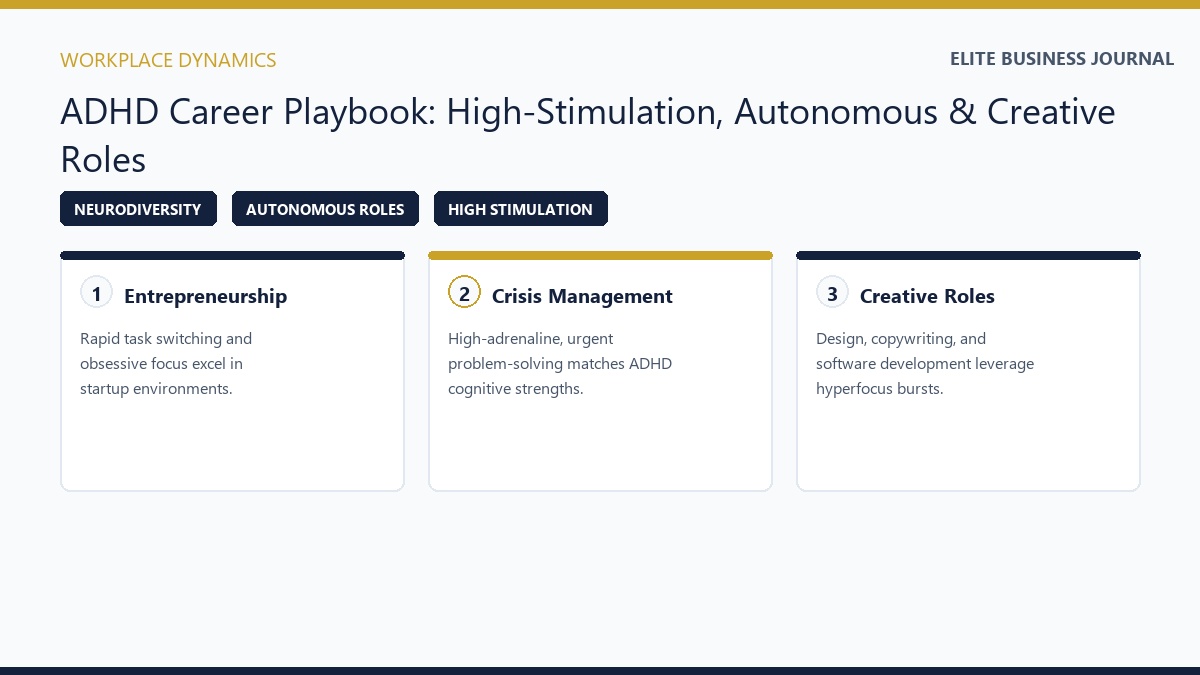Click the number 3 circle badge
This screenshot has width=1200, height=675.
(832, 293)
